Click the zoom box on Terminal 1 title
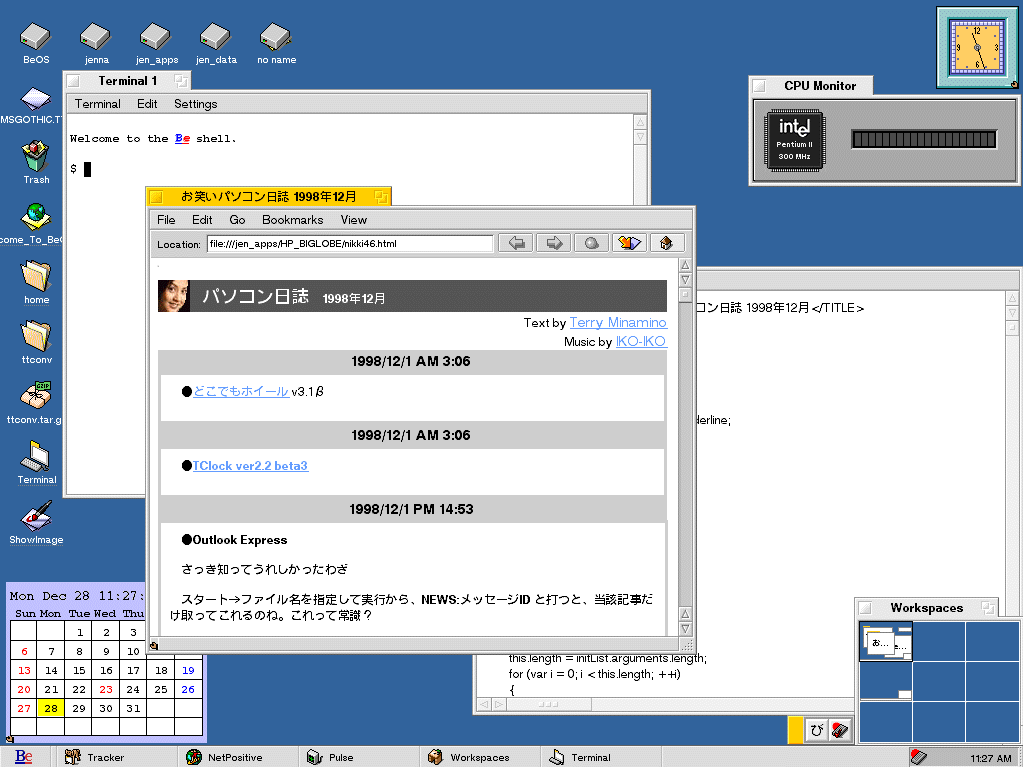This screenshot has width=1024, height=768. [180, 81]
